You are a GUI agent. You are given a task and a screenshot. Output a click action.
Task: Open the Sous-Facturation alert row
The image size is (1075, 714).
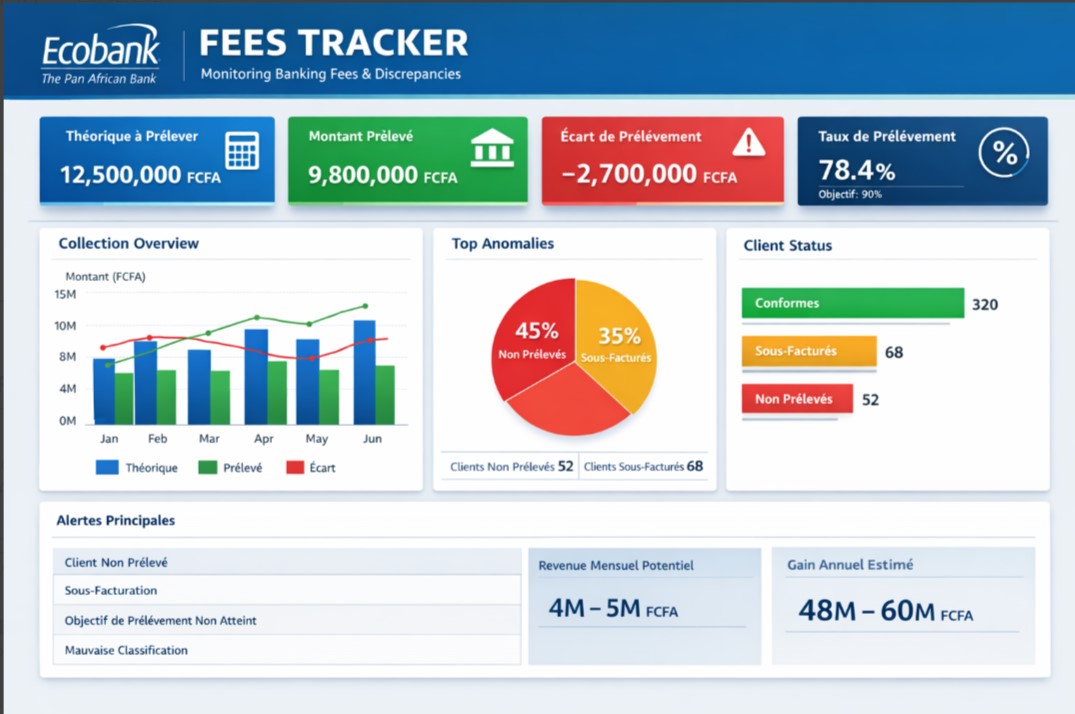[x=287, y=591]
